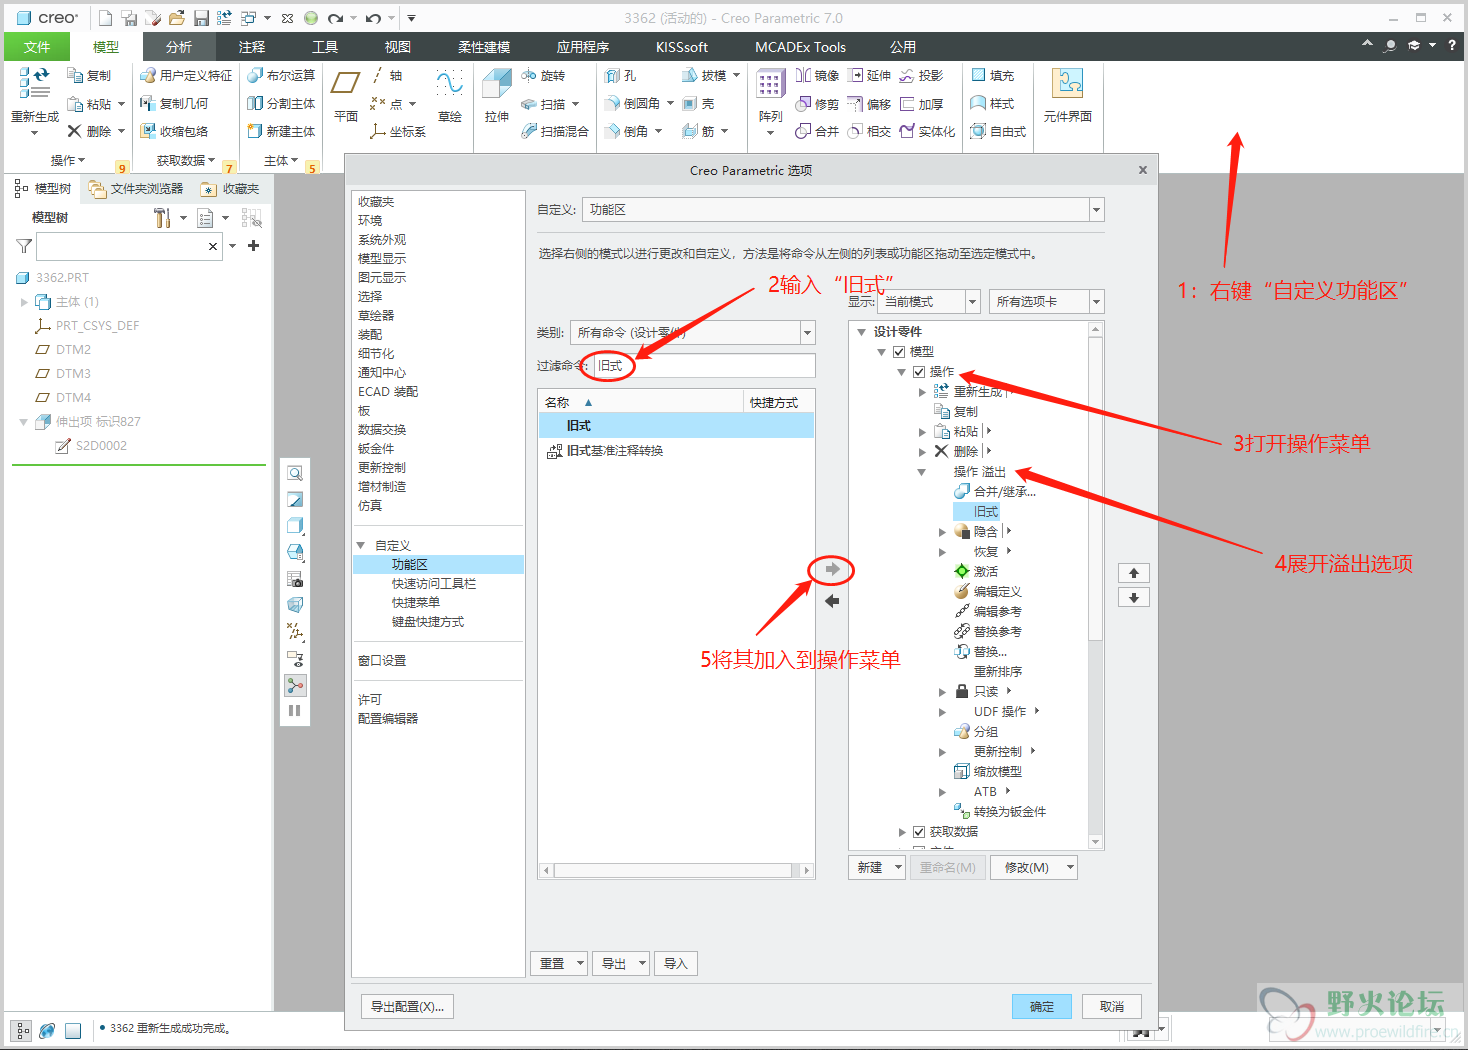The height and width of the screenshot is (1050, 1468).
Task: Select the 孔 (Hole) tool
Action: point(620,76)
